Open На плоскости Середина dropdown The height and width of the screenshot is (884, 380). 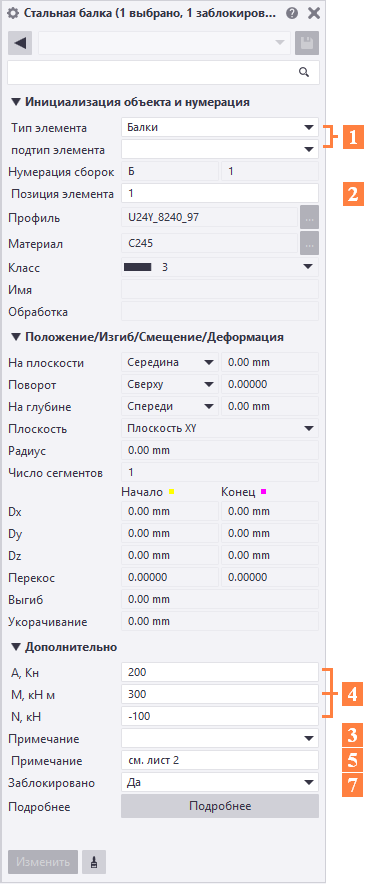tap(170, 363)
